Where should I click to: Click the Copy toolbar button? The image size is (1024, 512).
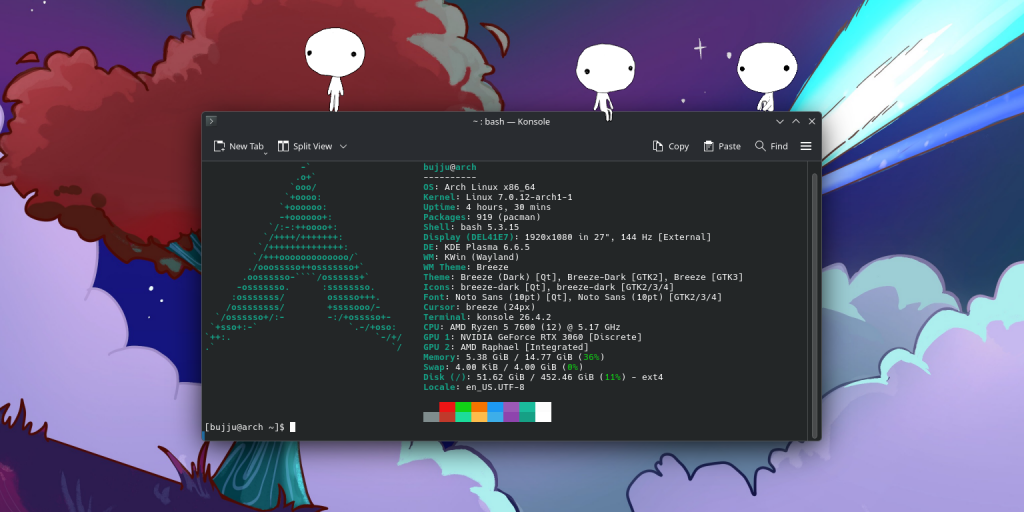(x=671, y=146)
